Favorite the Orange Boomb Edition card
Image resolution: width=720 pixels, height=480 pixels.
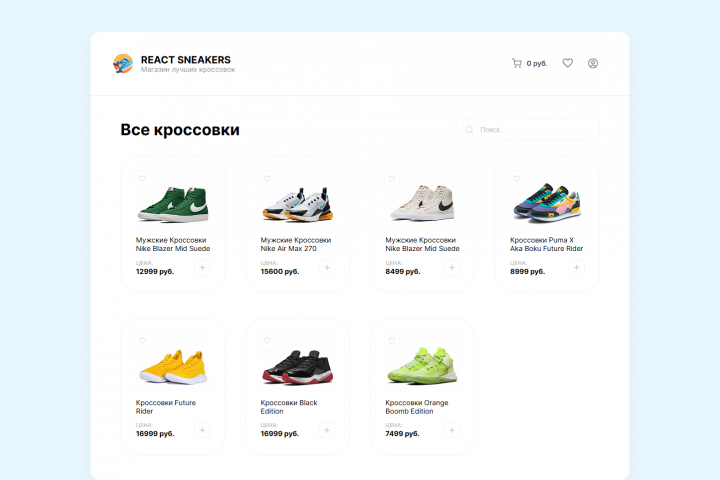(392, 341)
